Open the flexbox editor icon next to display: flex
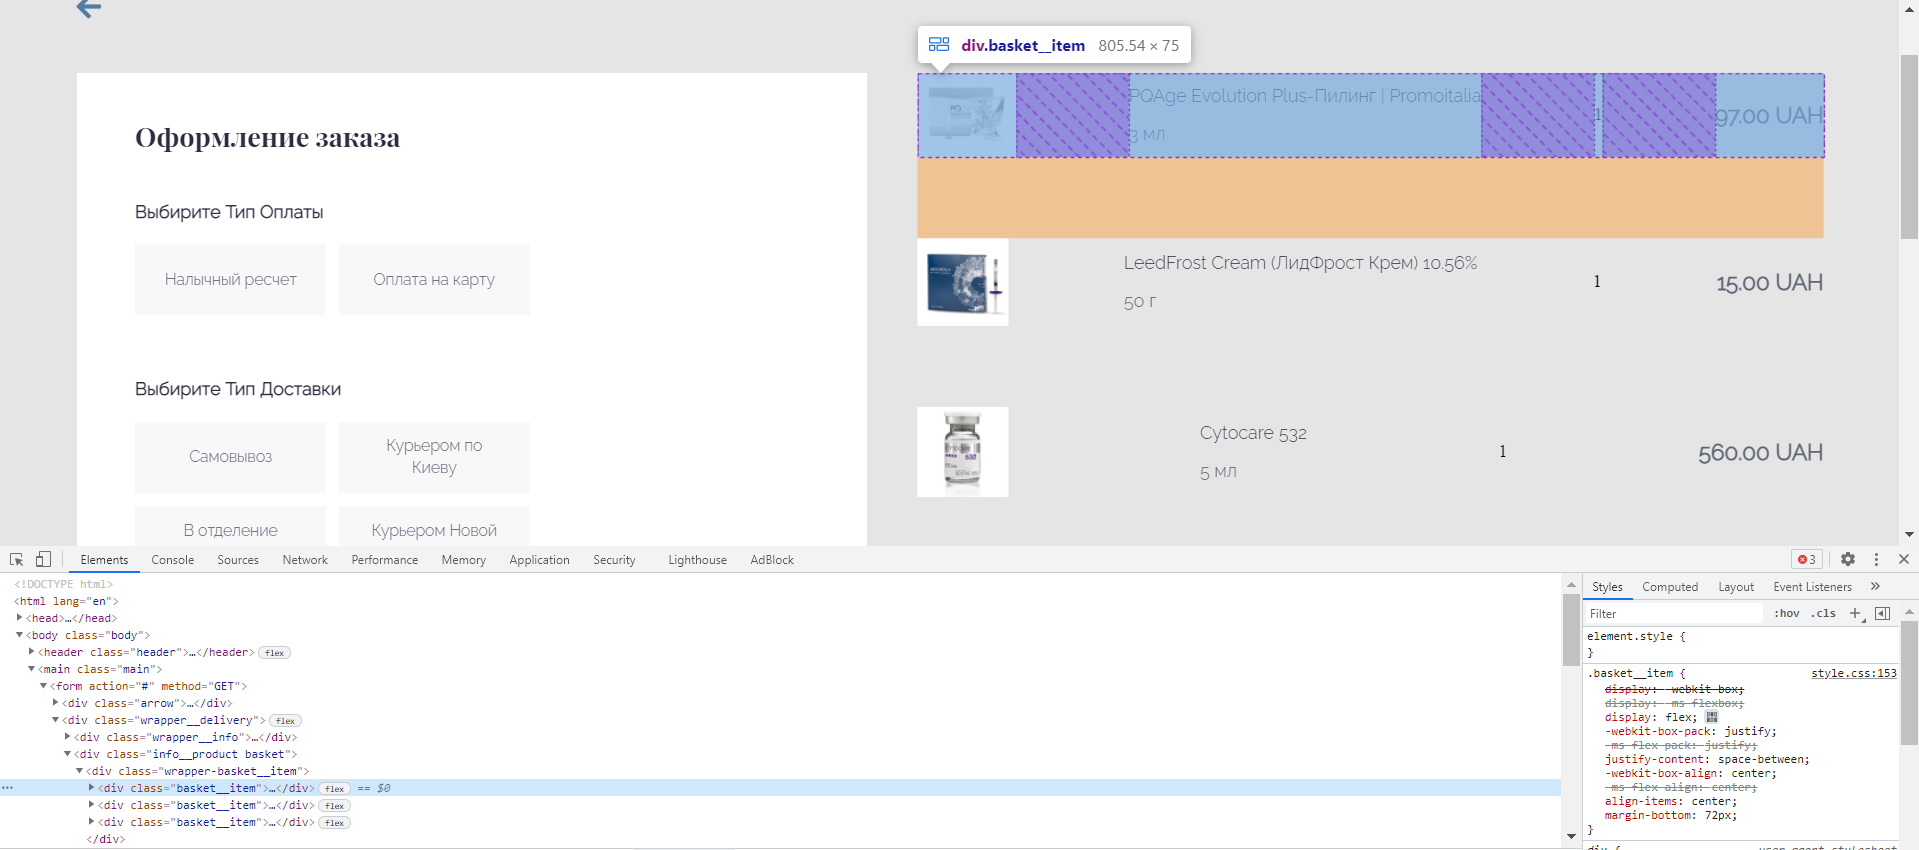This screenshot has height=850, width=1919. click(1712, 717)
